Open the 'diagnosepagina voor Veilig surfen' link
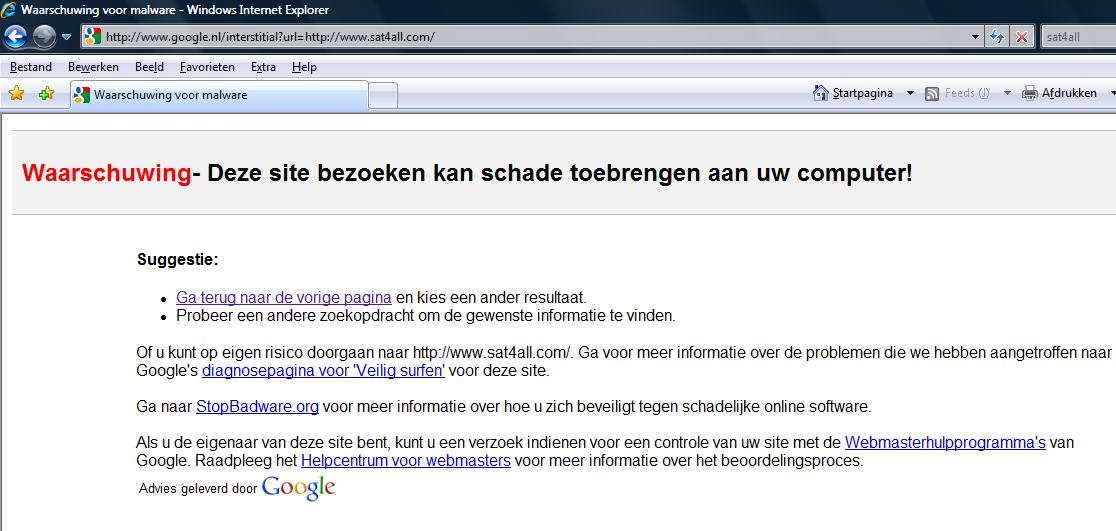The width and height of the screenshot is (1116, 531). pyautogui.click(x=323, y=371)
